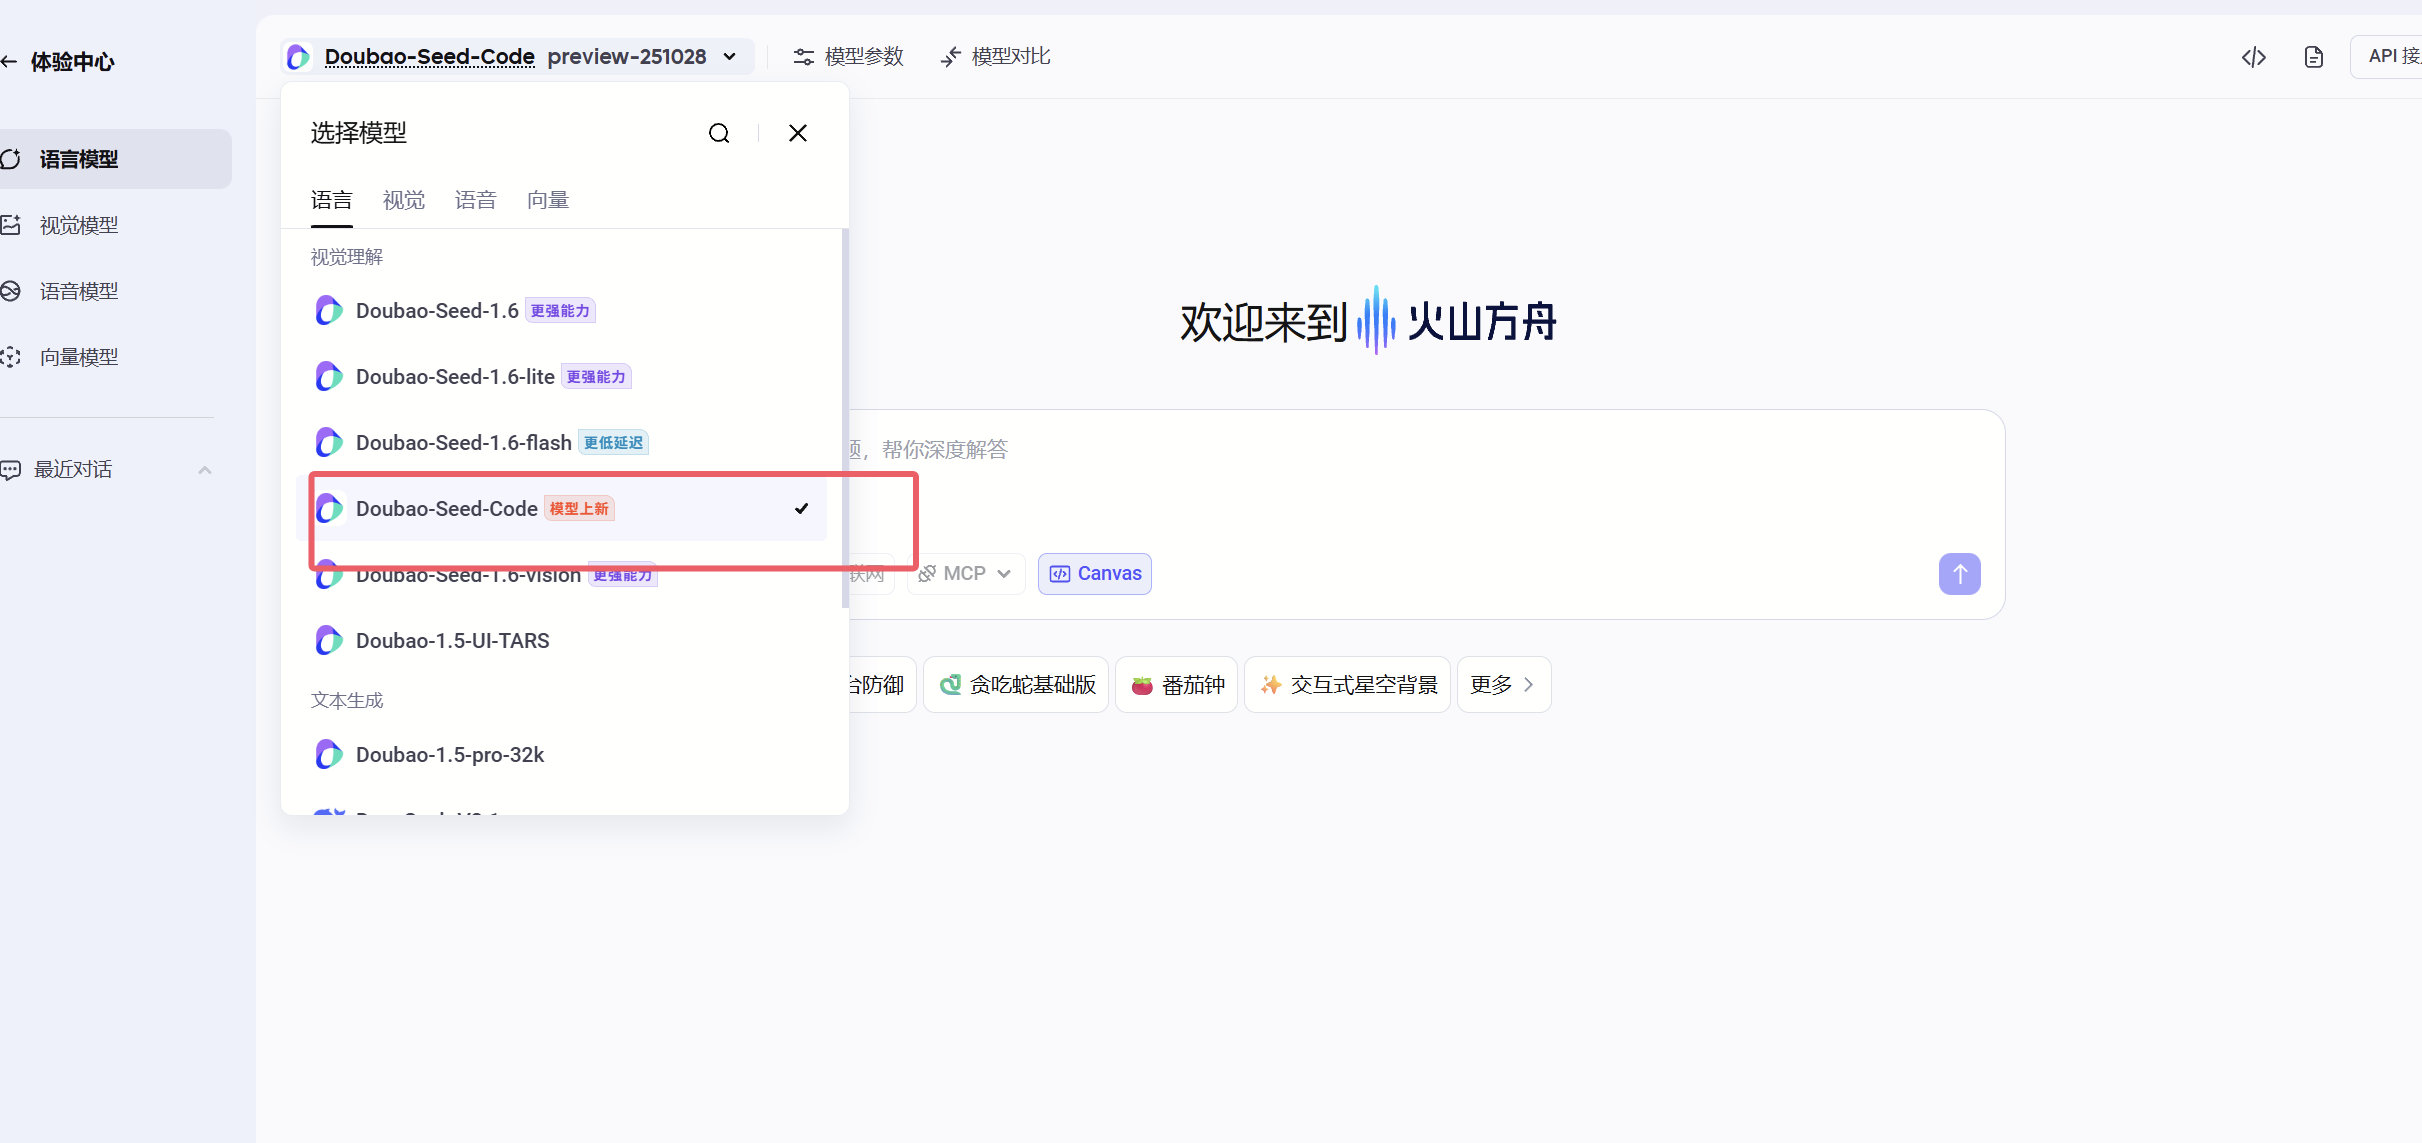Expand the MCP dropdown

coord(965,574)
